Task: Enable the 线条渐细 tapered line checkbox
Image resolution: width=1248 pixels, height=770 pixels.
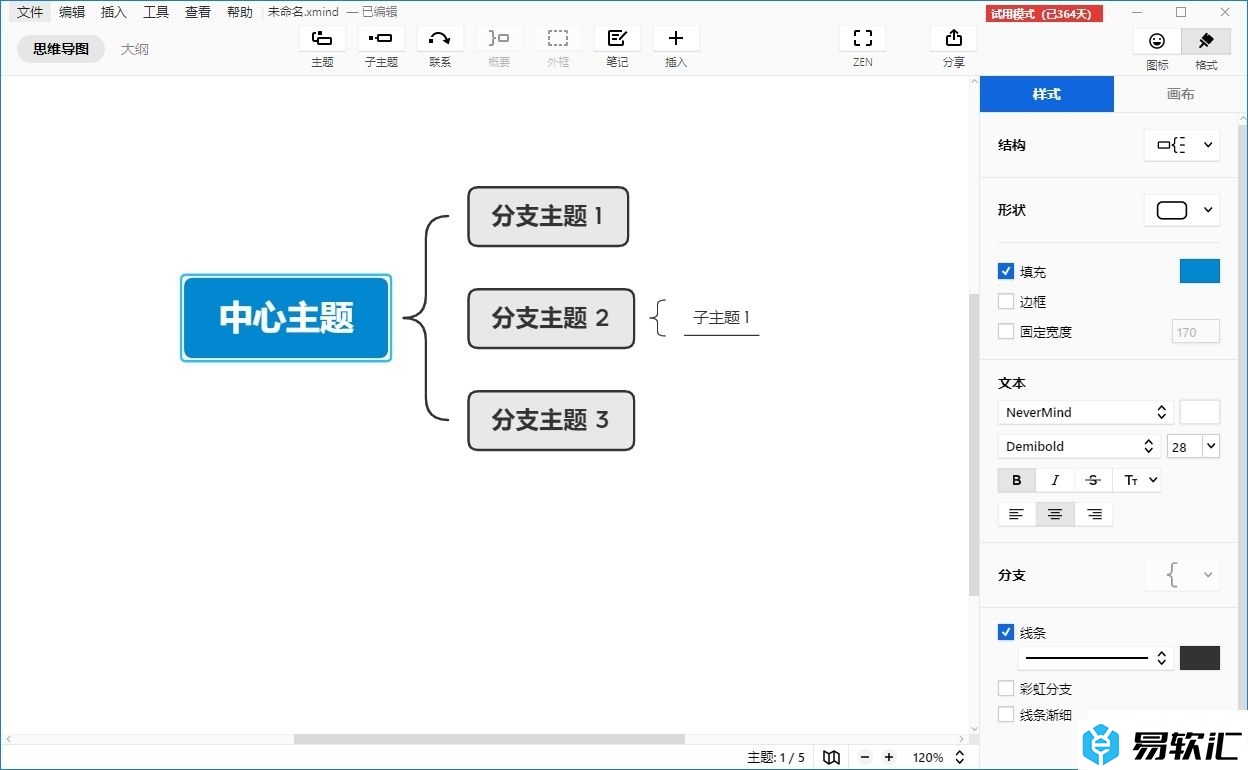Action: coord(1006,714)
